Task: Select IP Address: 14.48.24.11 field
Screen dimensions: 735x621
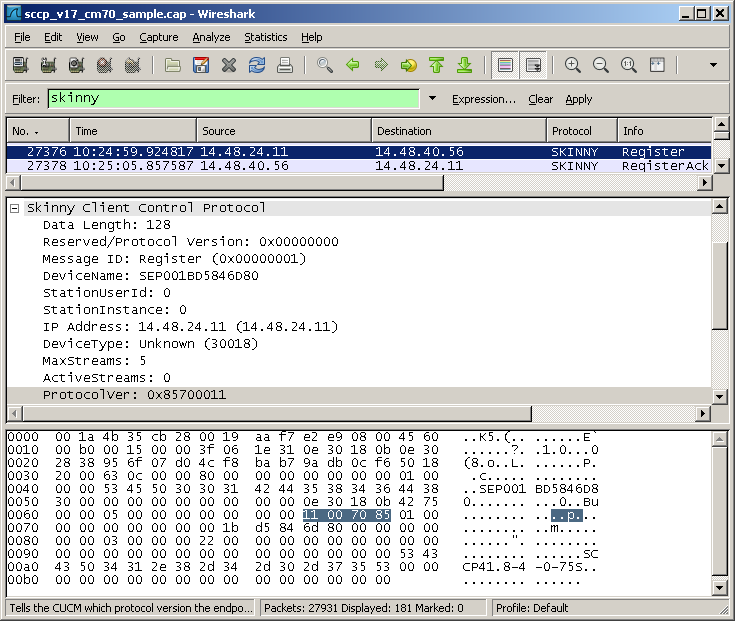Action: click(x=190, y=327)
